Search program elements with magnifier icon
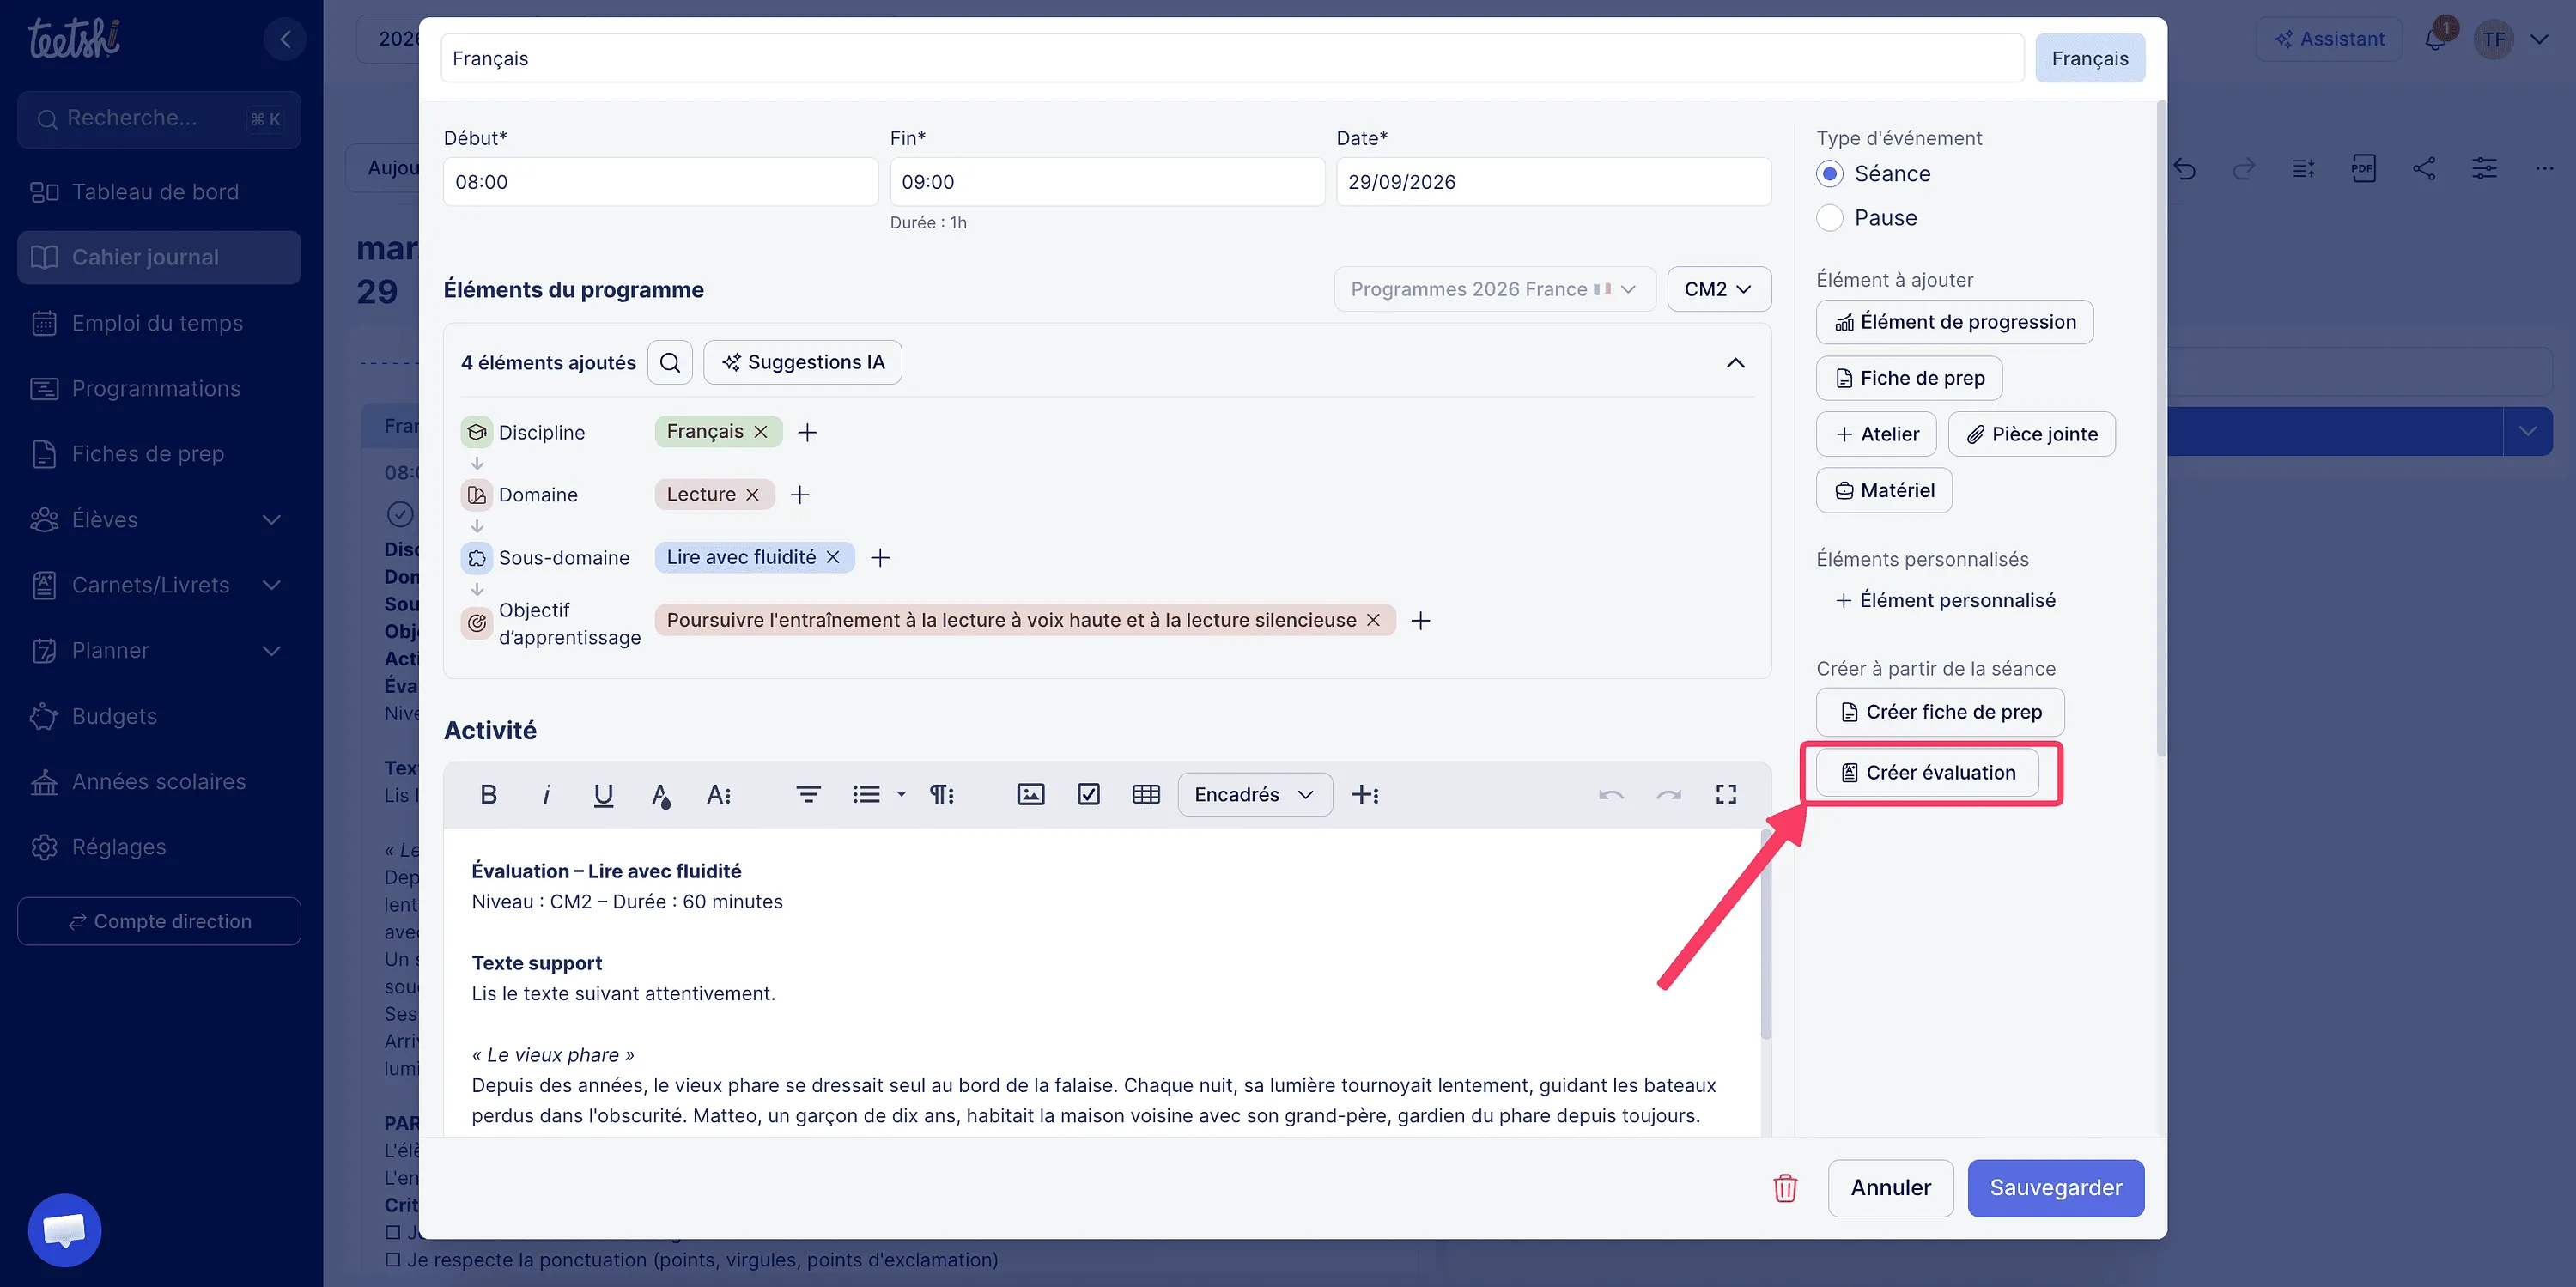 tap(670, 362)
